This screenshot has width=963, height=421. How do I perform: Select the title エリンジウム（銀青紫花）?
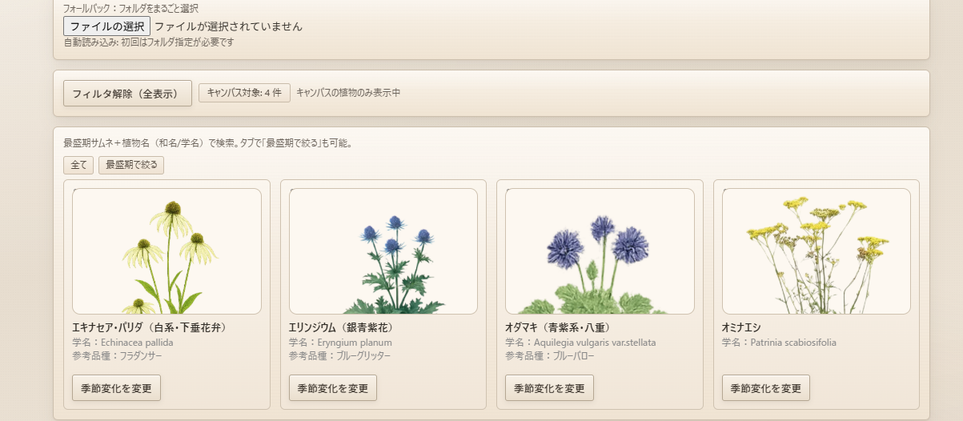pos(343,328)
